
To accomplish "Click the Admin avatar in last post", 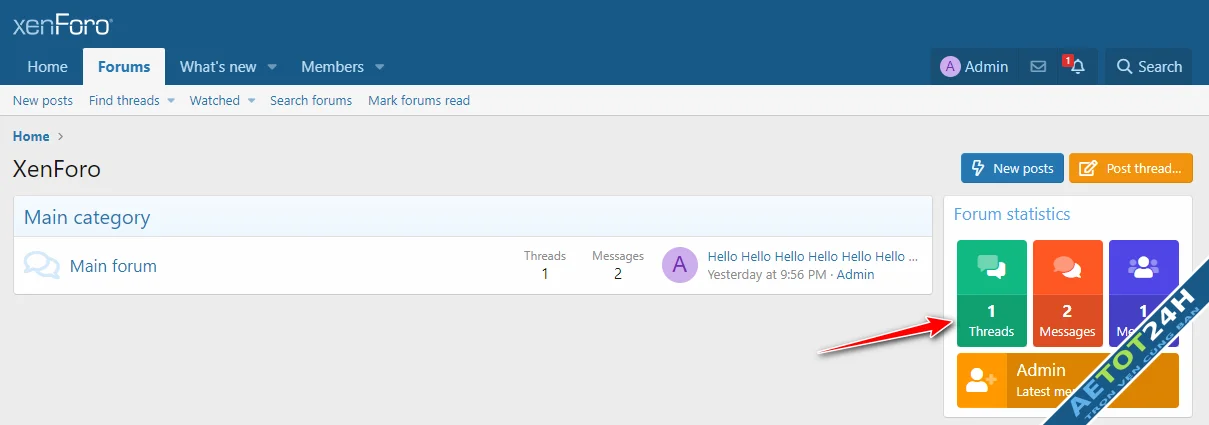I will 680,265.
